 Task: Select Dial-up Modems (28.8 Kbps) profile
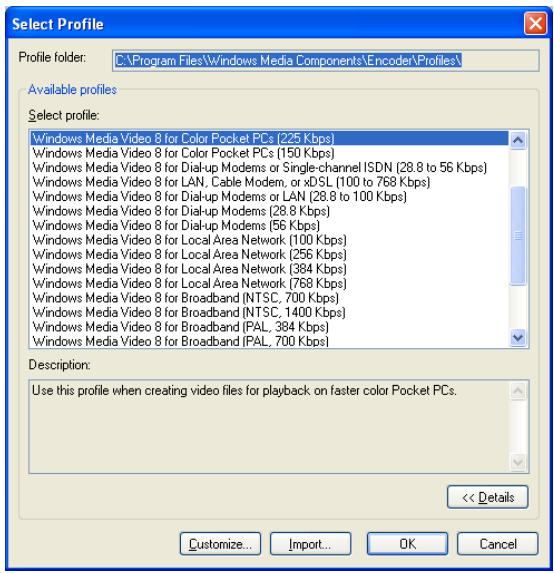pyautogui.click(x=269, y=211)
